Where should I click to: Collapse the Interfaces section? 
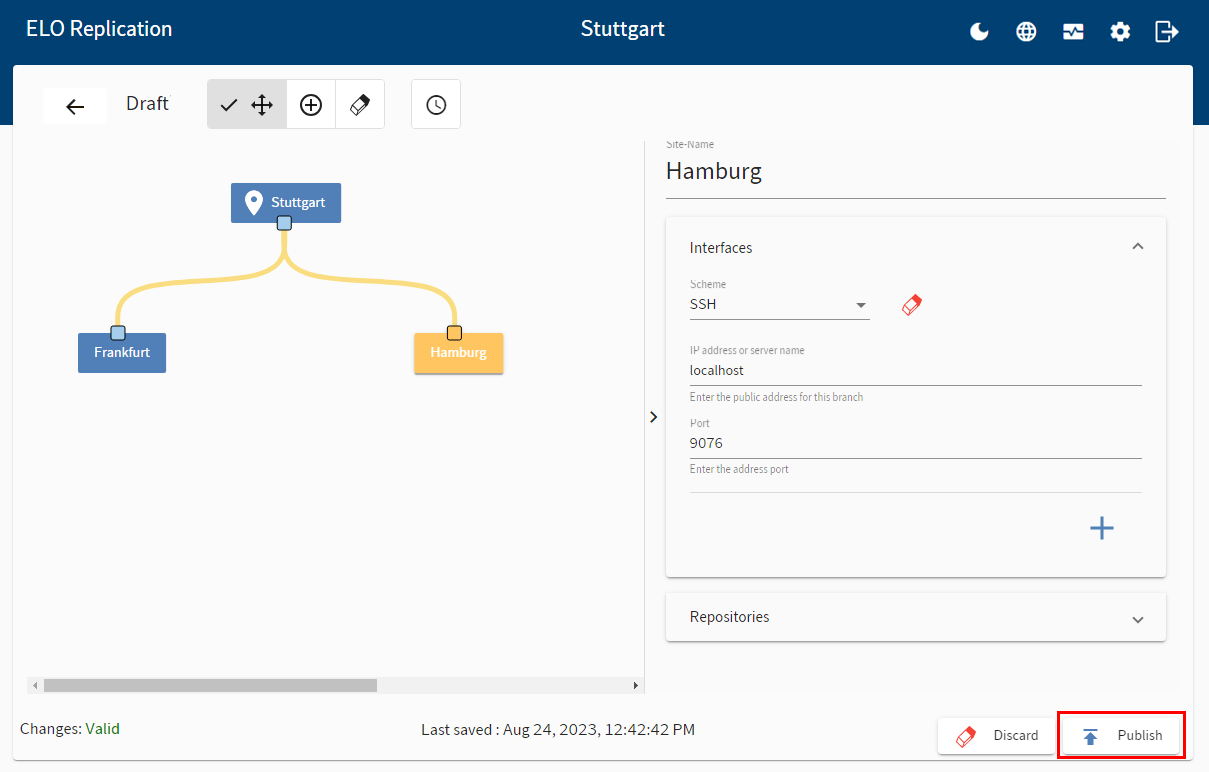coord(1137,247)
